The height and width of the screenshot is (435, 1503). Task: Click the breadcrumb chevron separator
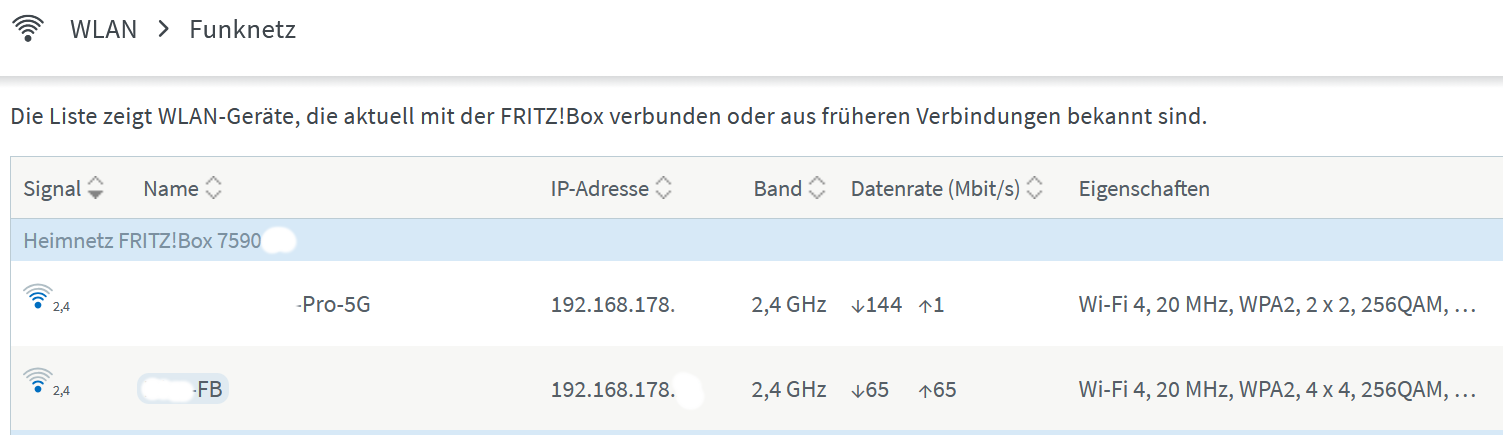pyautogui.click(x=164, y=29)
